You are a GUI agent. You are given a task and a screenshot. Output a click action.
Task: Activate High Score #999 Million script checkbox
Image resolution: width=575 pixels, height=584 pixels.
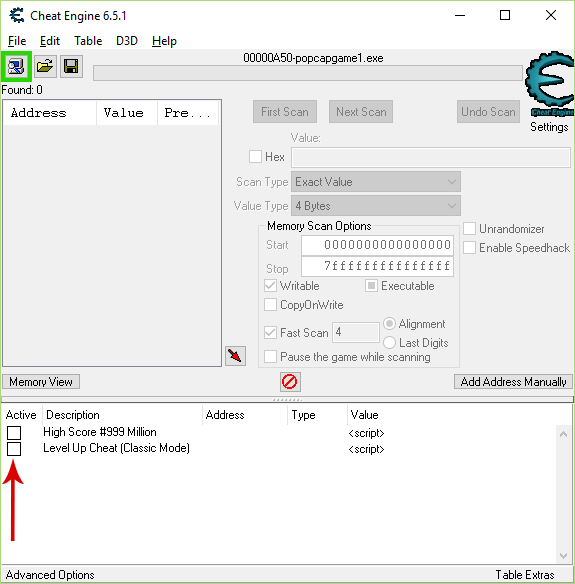14,433
